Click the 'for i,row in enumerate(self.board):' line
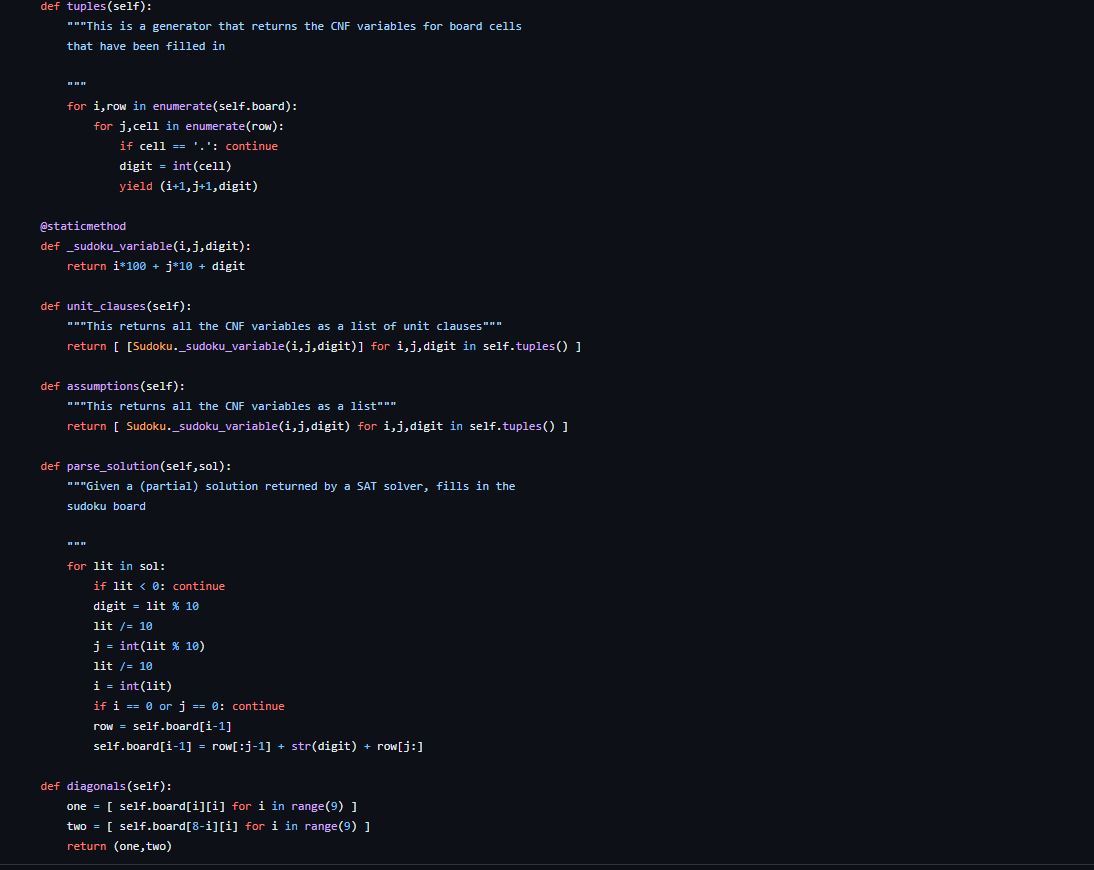 (x=182, y=106)
